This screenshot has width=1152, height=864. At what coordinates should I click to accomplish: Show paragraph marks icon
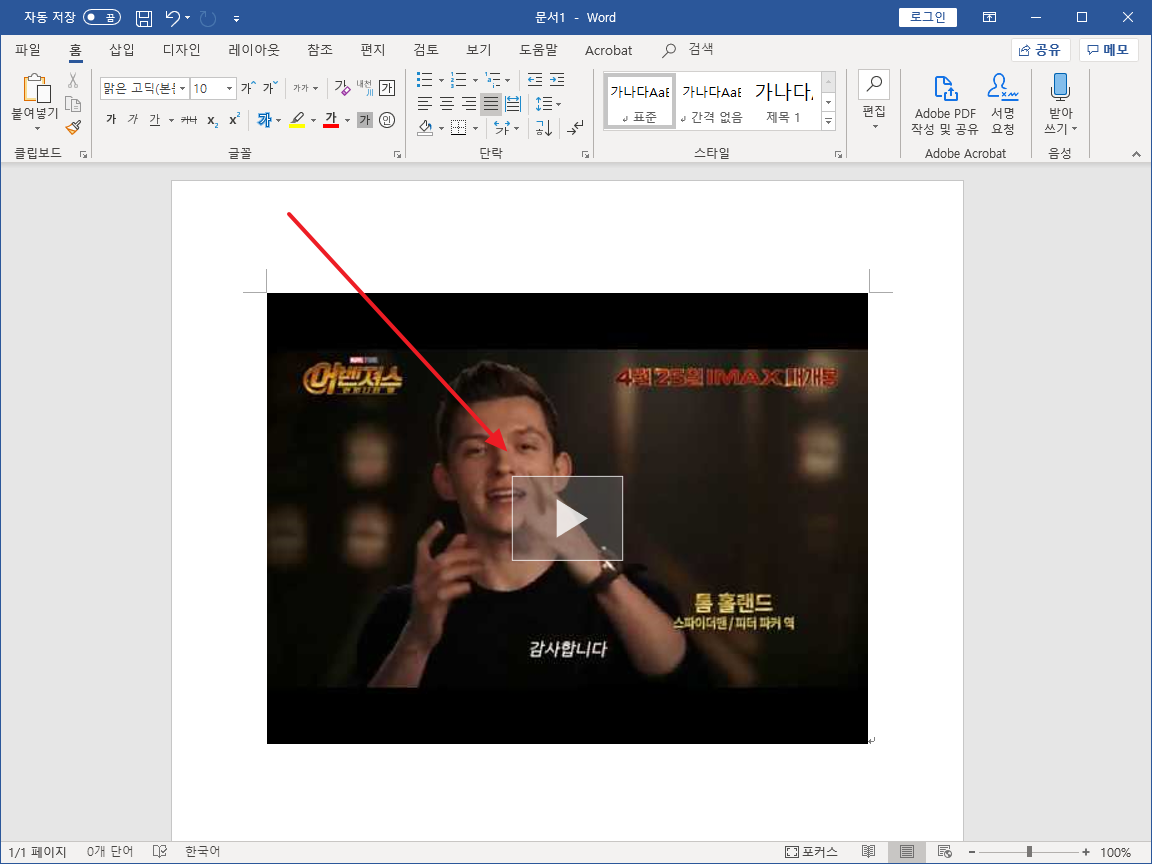pyautogui.click(x=575, y=128)
